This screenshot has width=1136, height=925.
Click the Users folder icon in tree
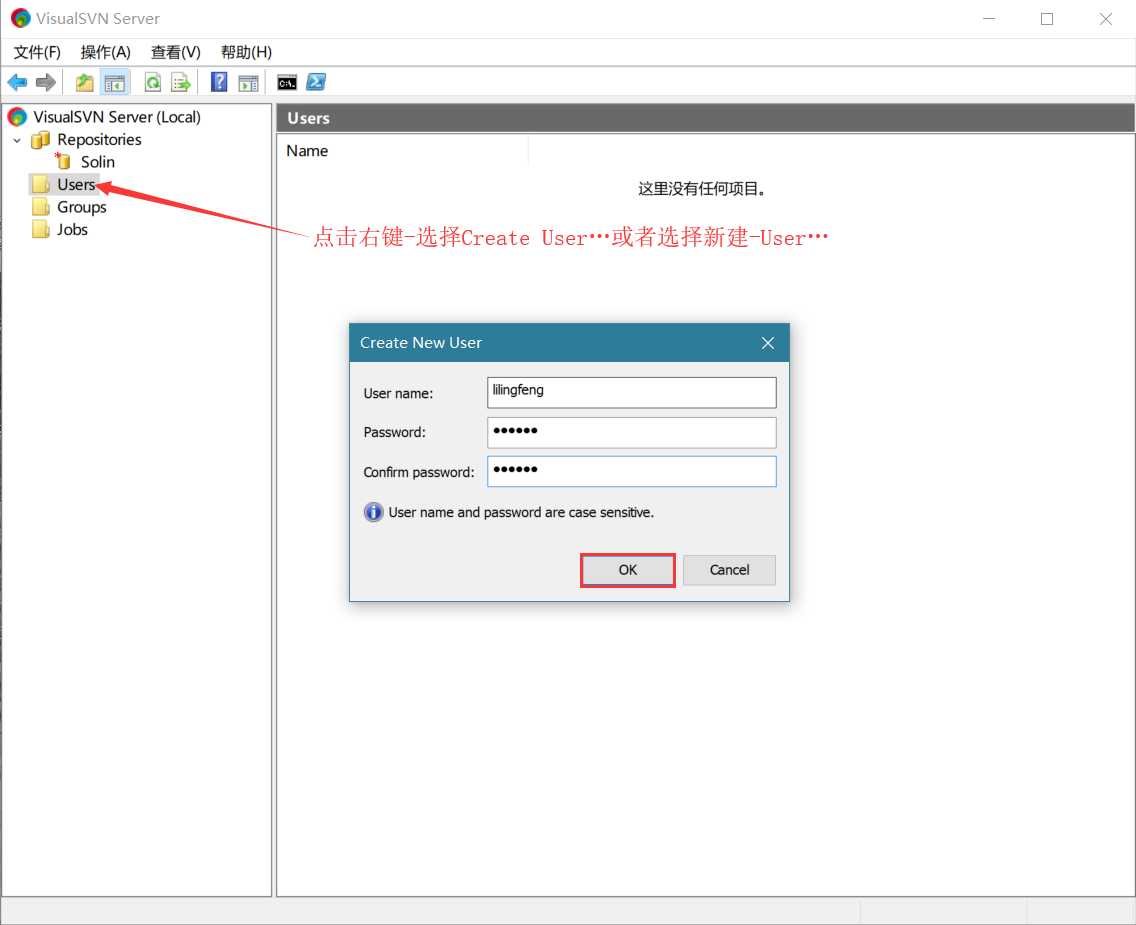point(41,185)
